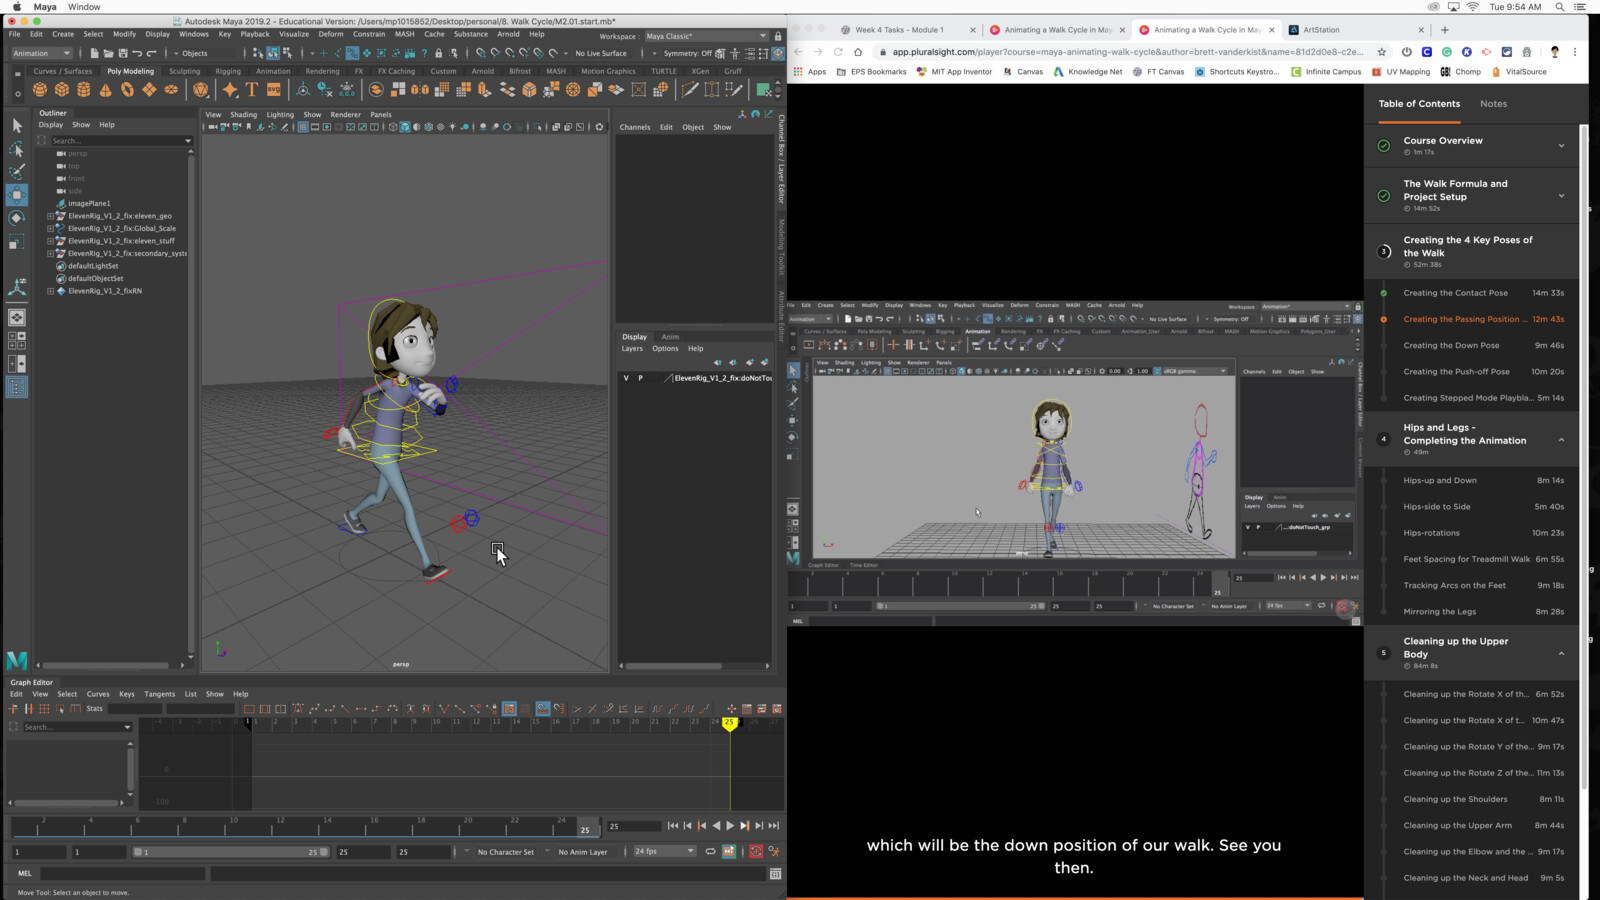
Task: Toggle Auto Keyframe with the red key icon
Action: click(x=755, y=851)
